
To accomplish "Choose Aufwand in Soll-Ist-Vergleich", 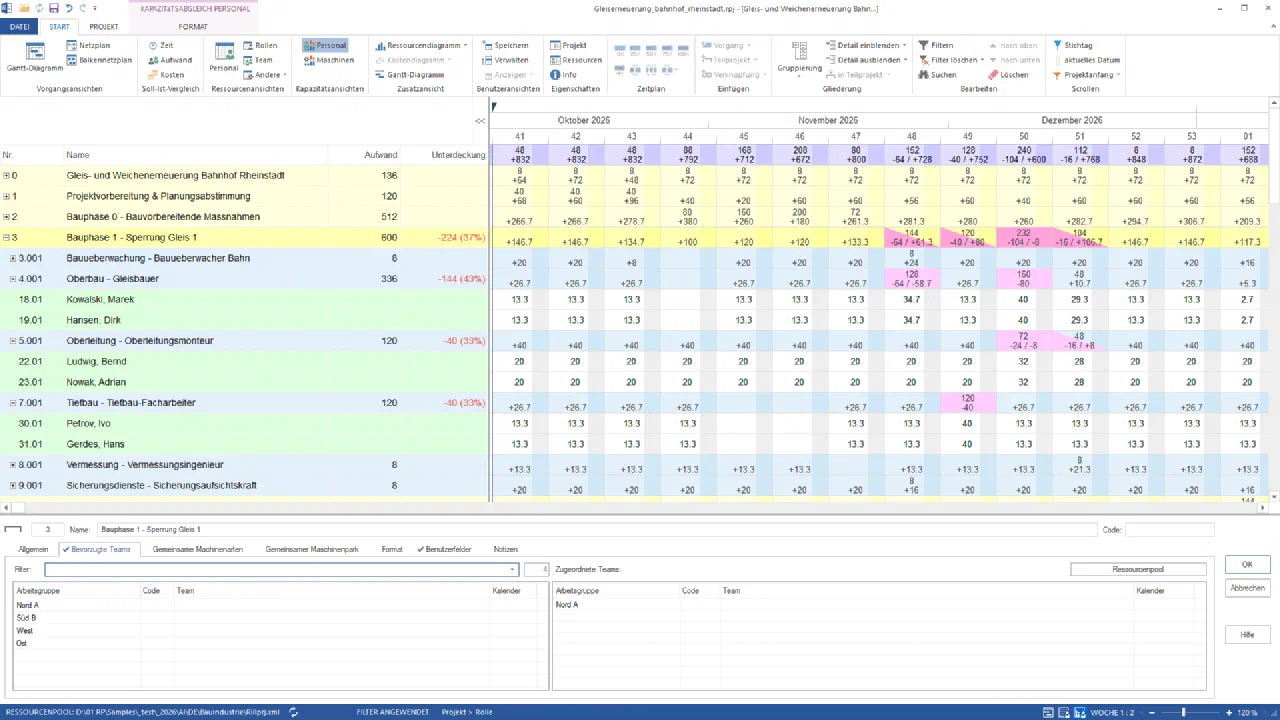I will coord(169,60).
